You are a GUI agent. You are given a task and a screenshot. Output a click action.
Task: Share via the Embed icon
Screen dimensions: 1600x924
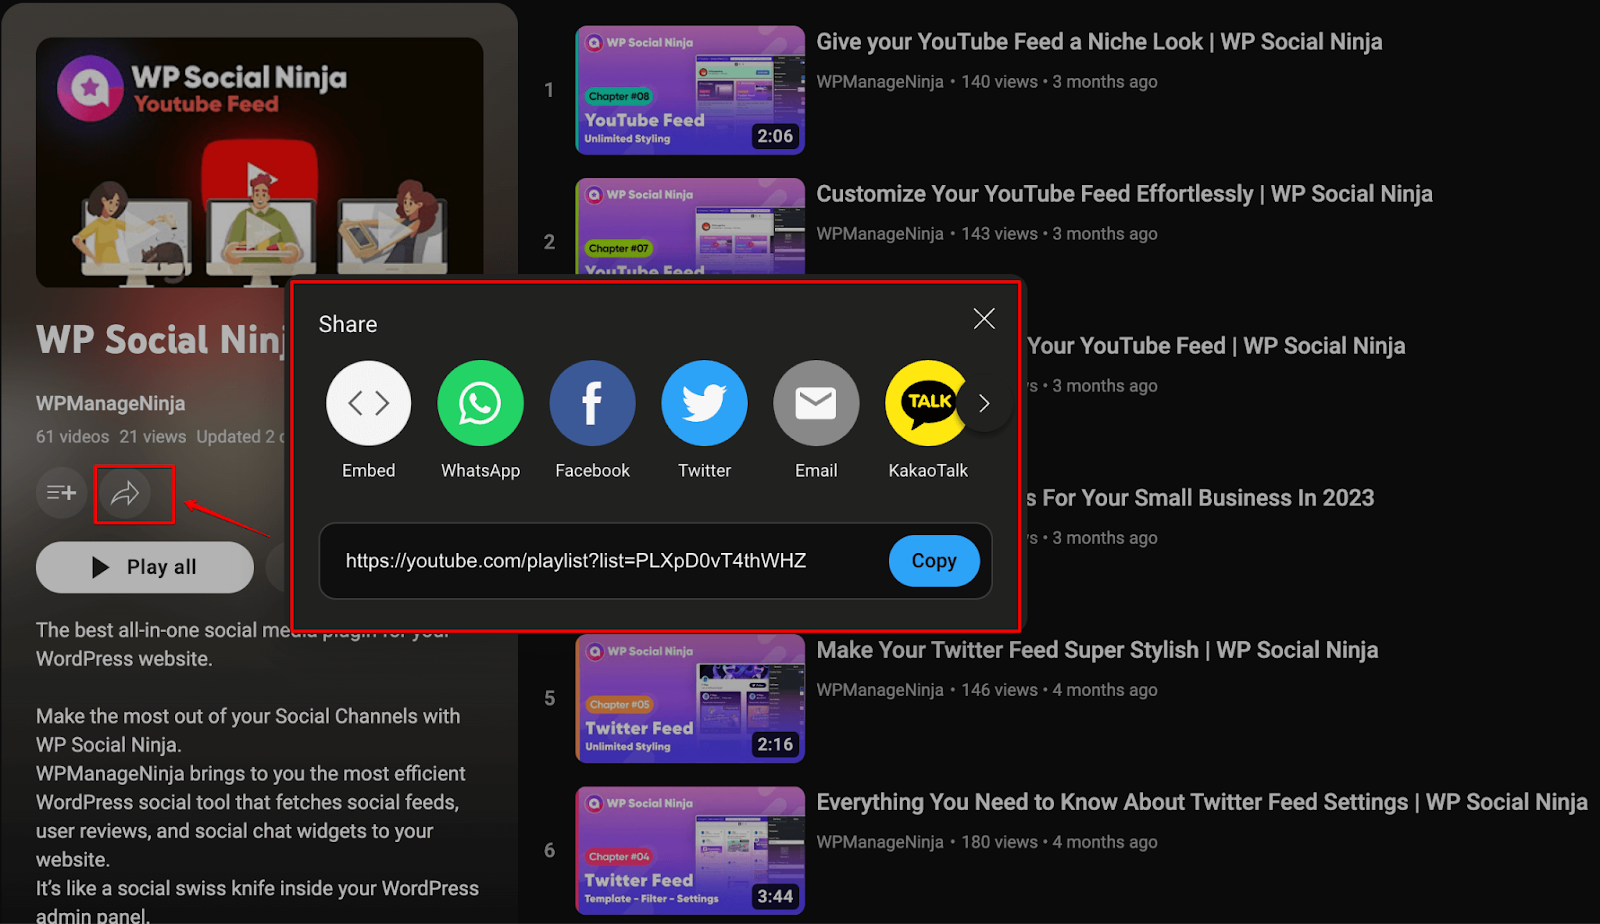368,403
